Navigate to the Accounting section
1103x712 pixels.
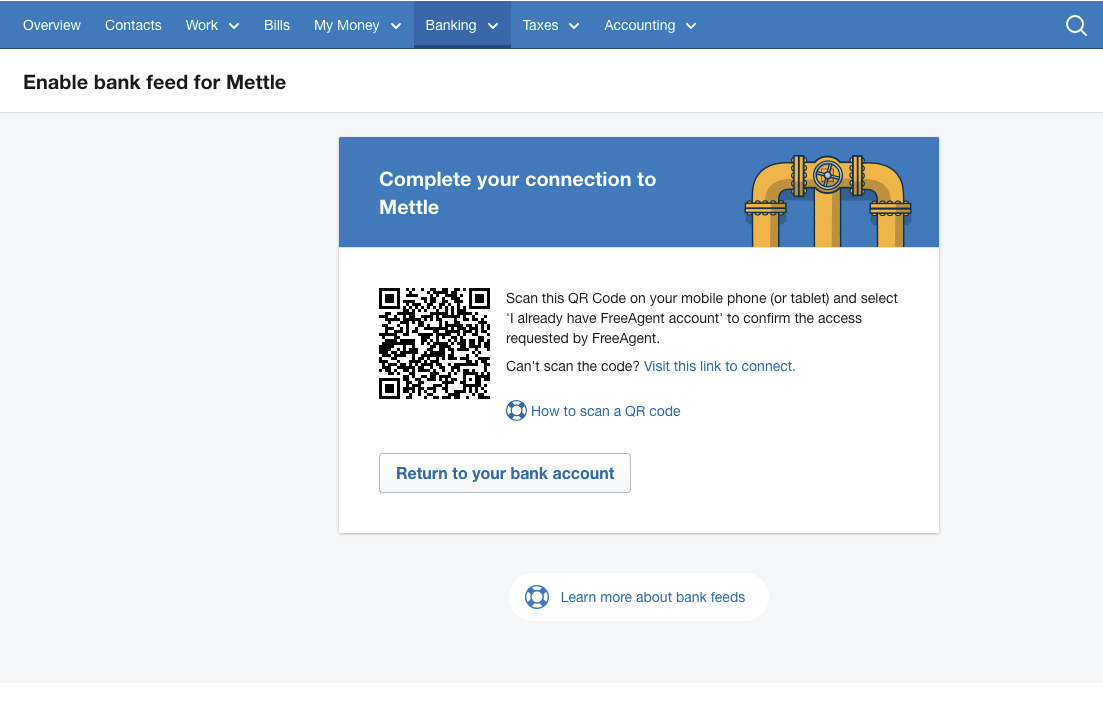tap(640, 25)
